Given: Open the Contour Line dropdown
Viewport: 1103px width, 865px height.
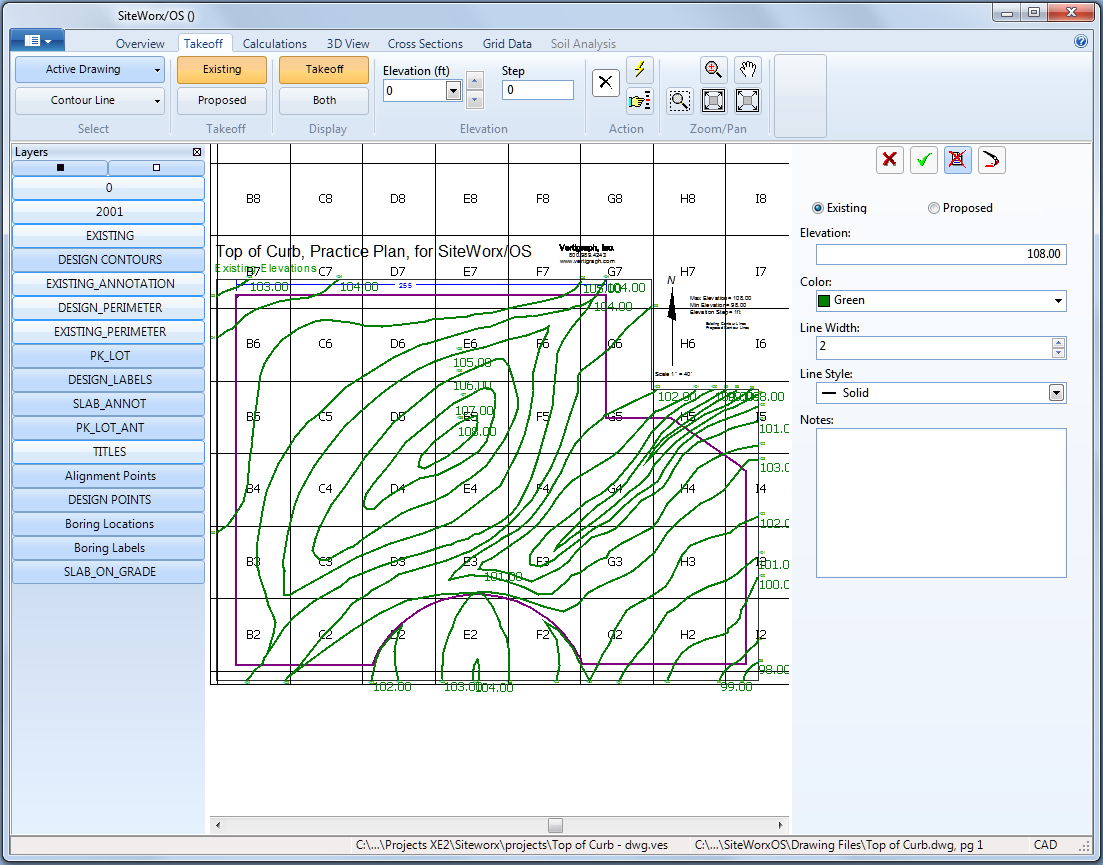Looking at the screenshot, I should 90,101.
